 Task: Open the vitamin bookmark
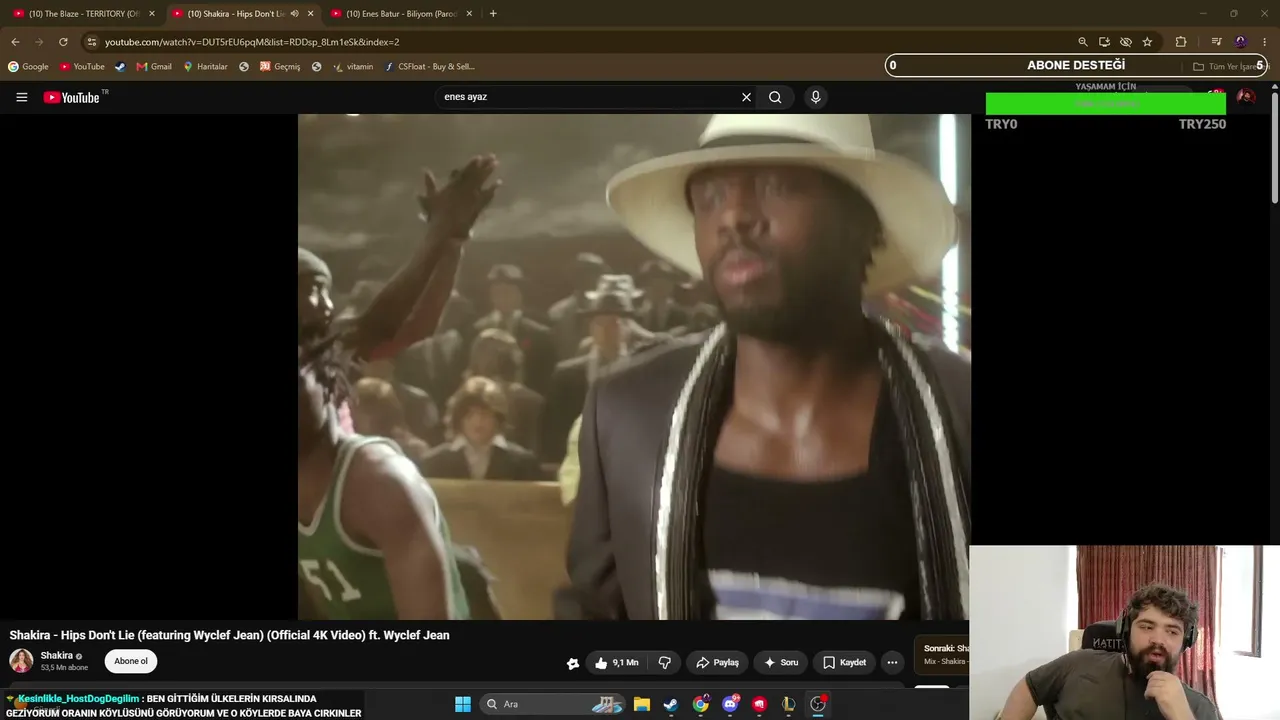pos(353,67)
